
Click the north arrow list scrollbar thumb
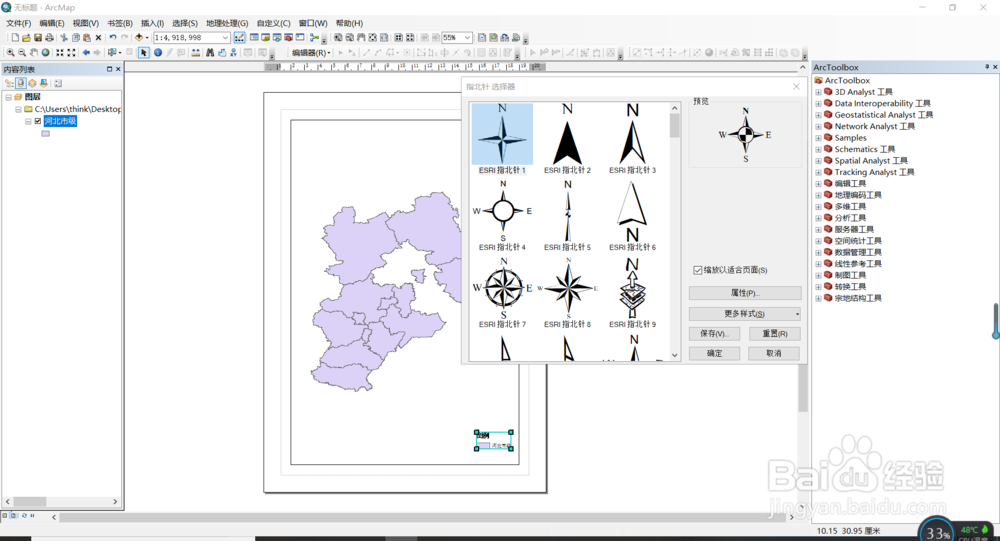[x=675, y=126]
